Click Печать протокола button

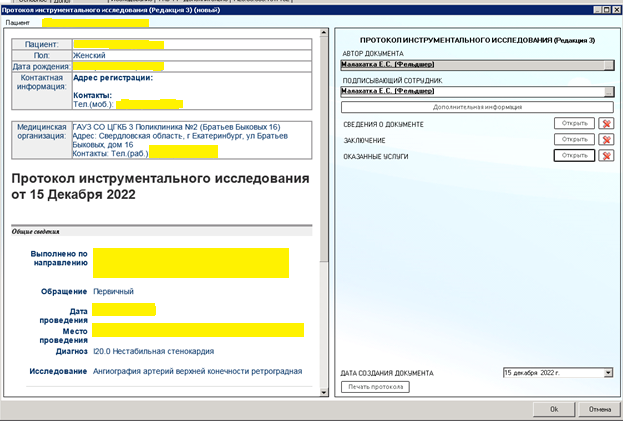click(x=375, y=387)
